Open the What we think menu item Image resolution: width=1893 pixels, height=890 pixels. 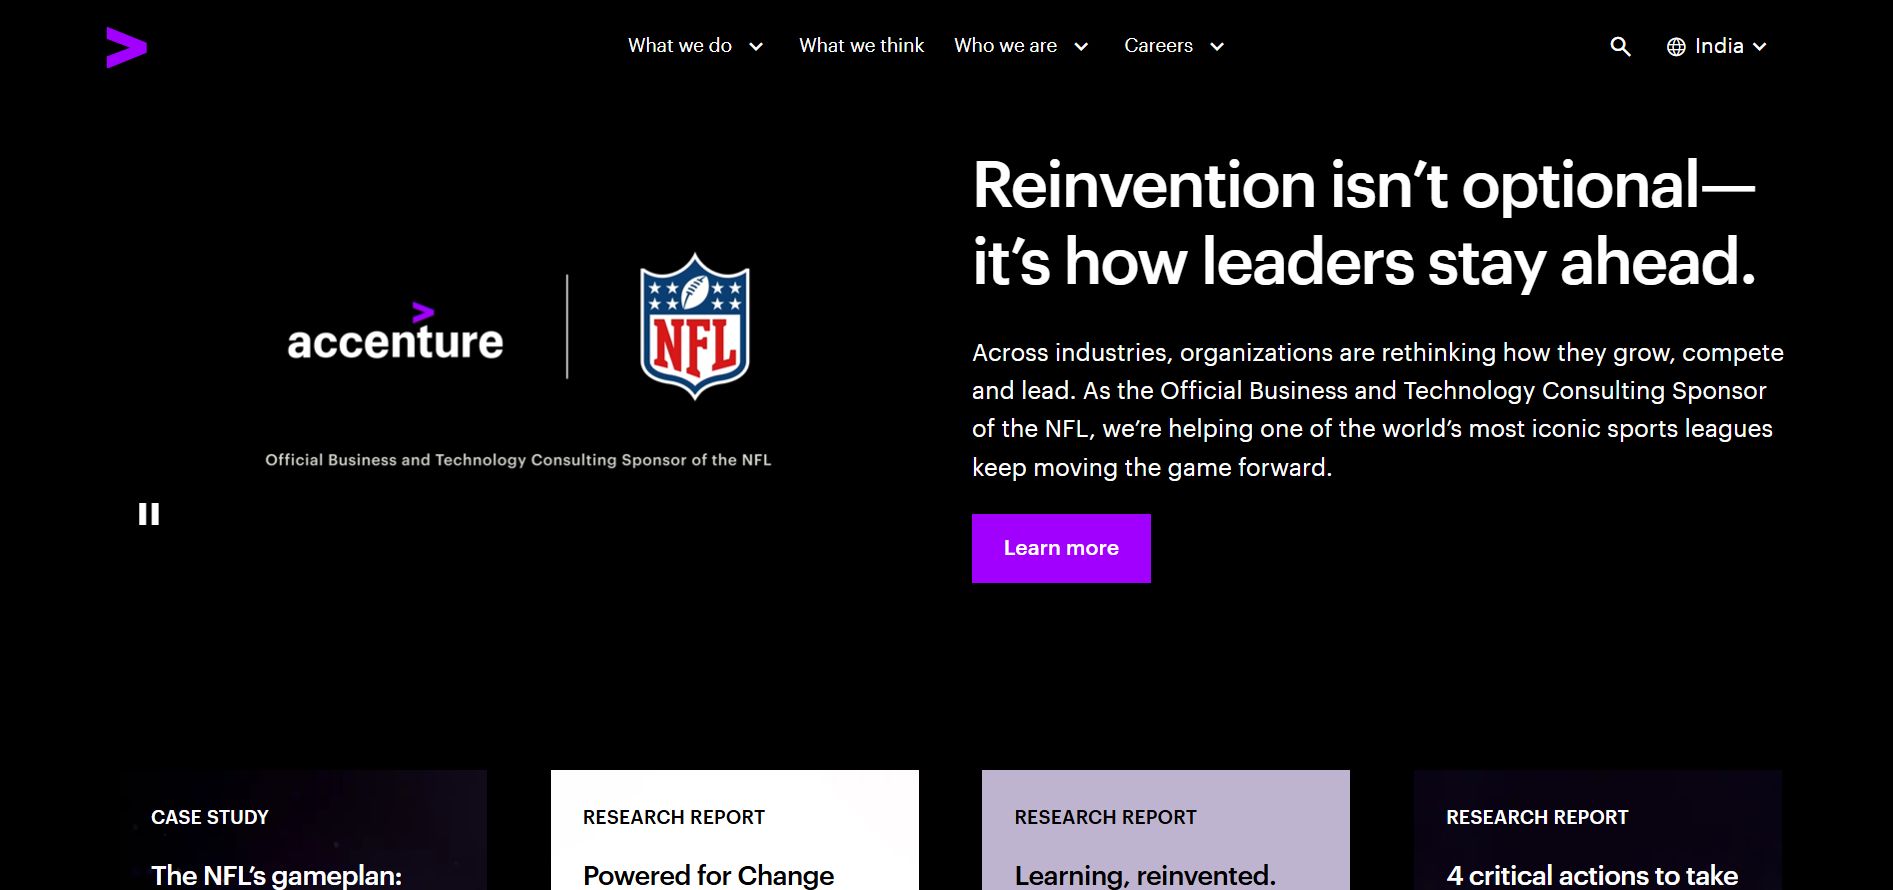point(861,46)
